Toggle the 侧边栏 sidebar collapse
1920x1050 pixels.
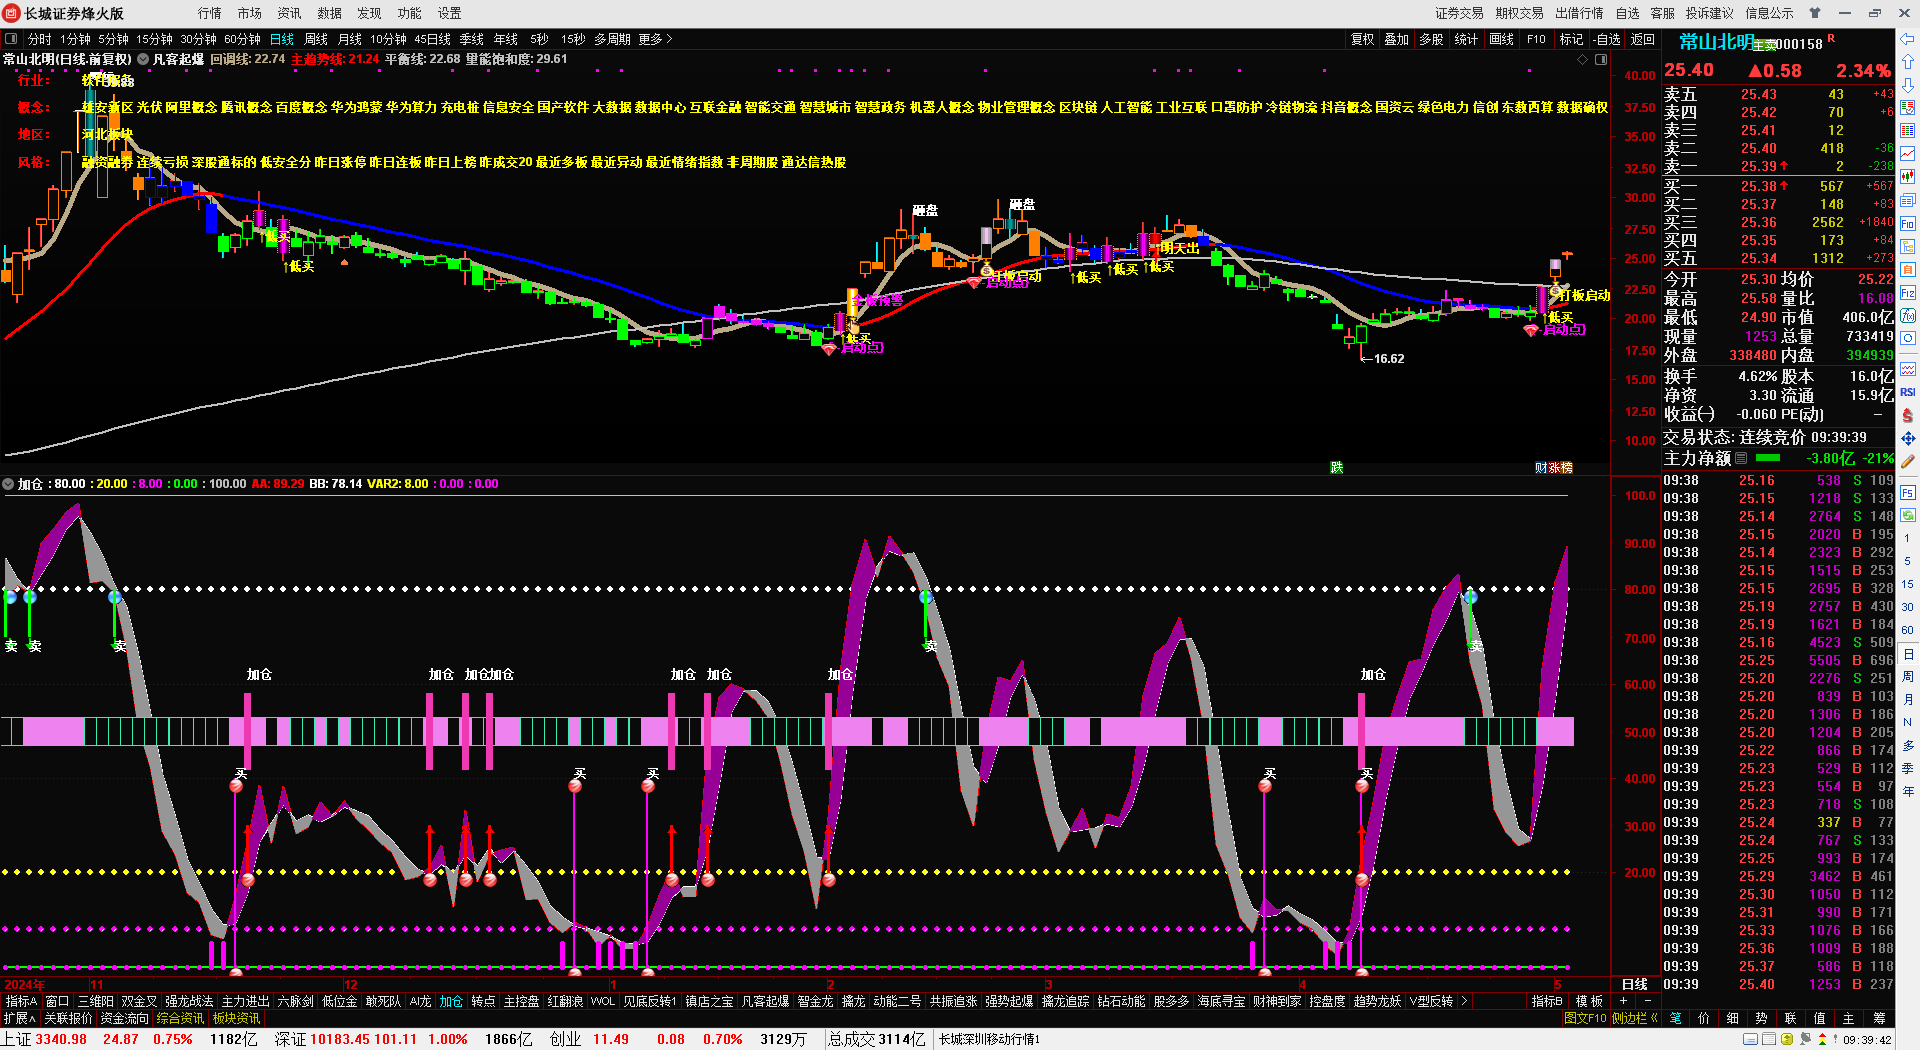[1634, 1018]
